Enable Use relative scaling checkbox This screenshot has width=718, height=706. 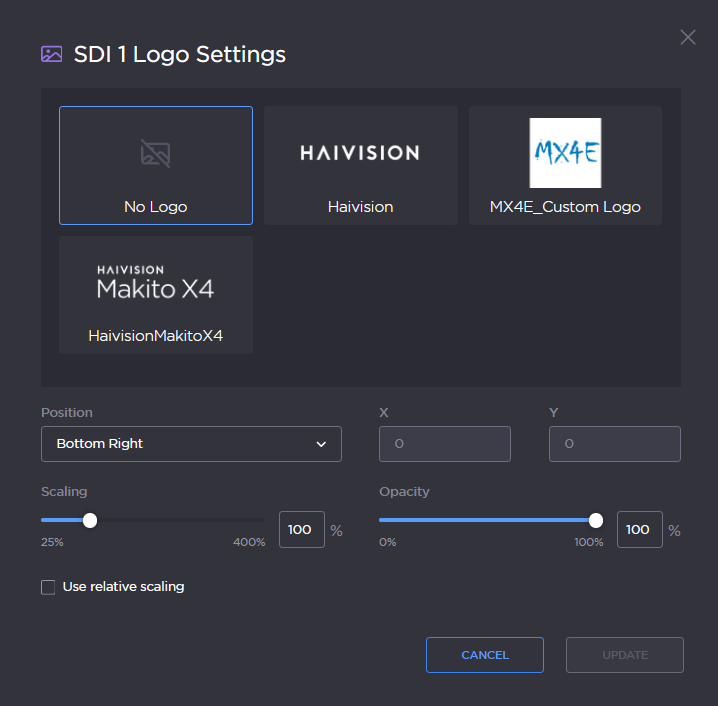[x=48, y=587]
